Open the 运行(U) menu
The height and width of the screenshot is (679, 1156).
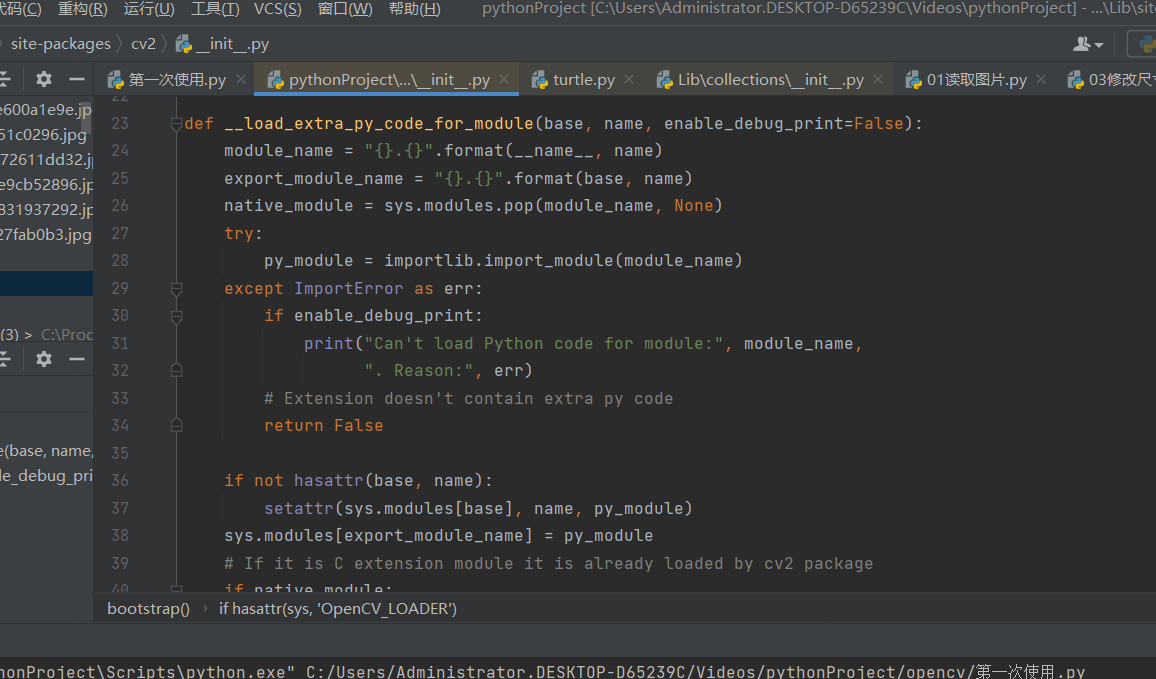coord(149,9)
